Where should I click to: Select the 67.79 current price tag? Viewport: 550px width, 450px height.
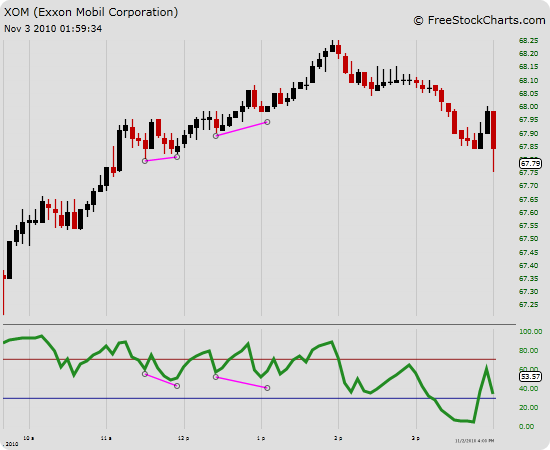click(530, 163)
